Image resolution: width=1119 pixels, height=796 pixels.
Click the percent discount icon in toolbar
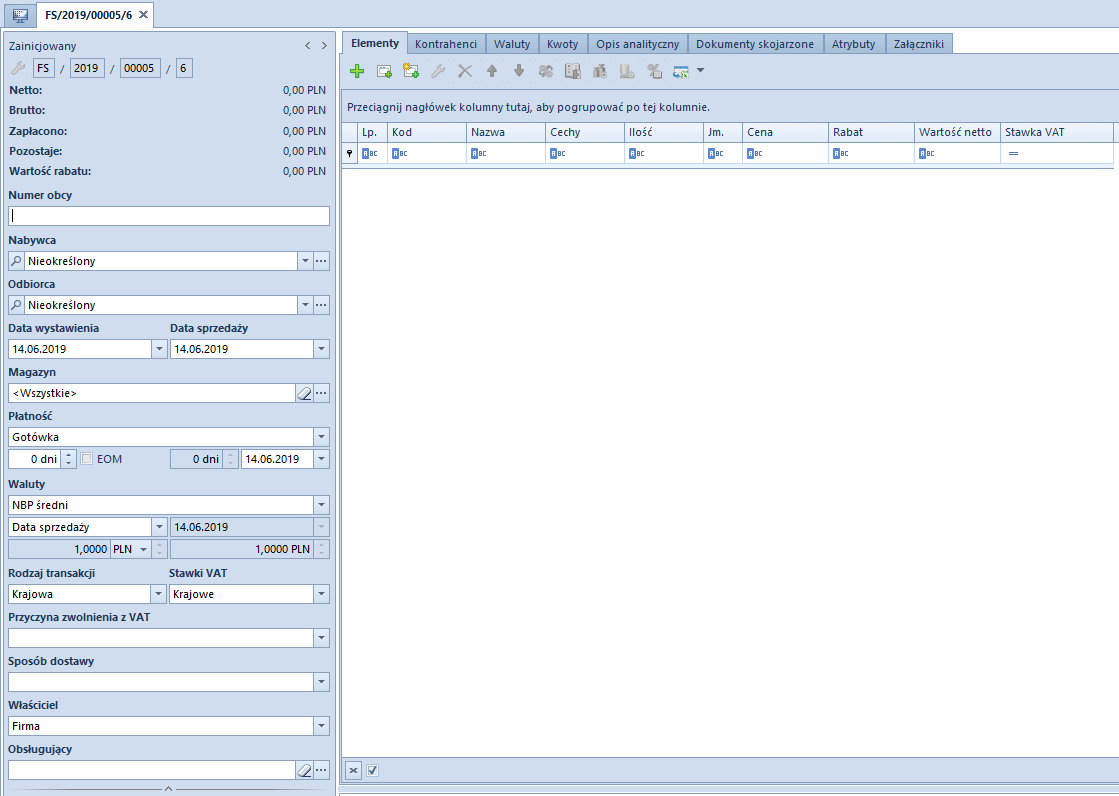point(654,71)
